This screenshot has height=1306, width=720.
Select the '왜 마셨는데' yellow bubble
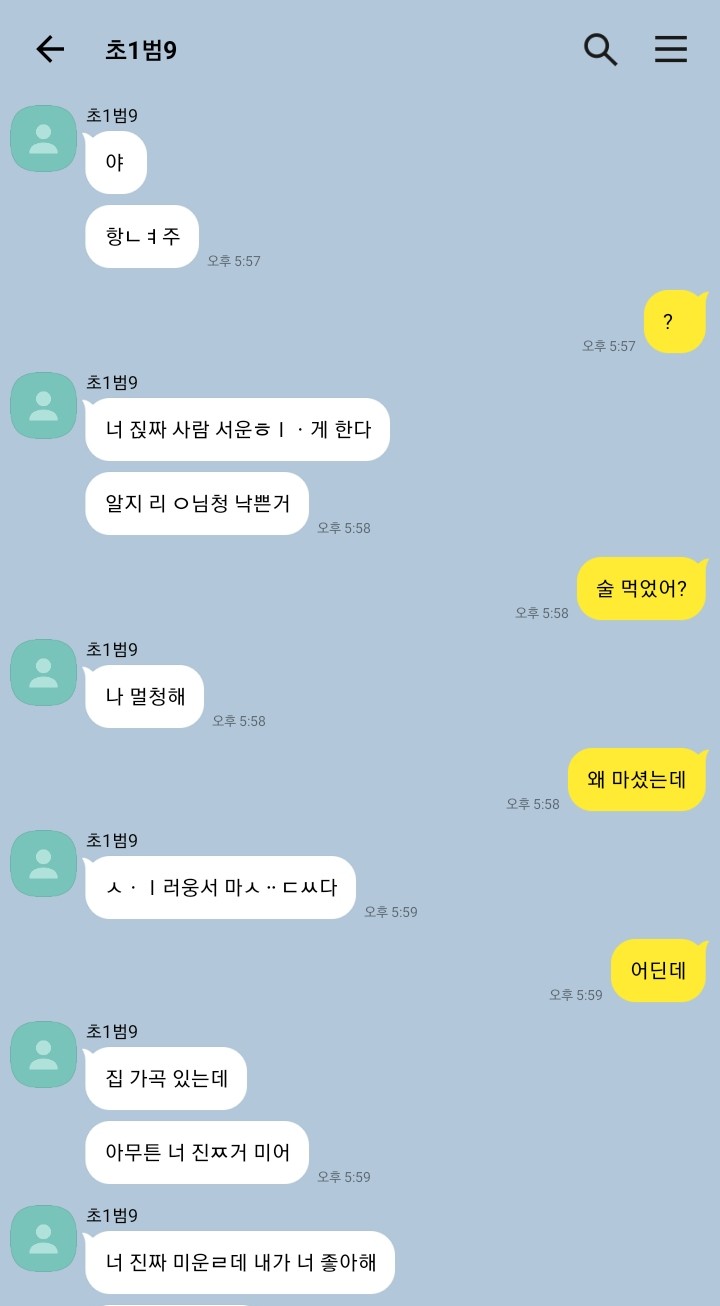pos(637,779)
